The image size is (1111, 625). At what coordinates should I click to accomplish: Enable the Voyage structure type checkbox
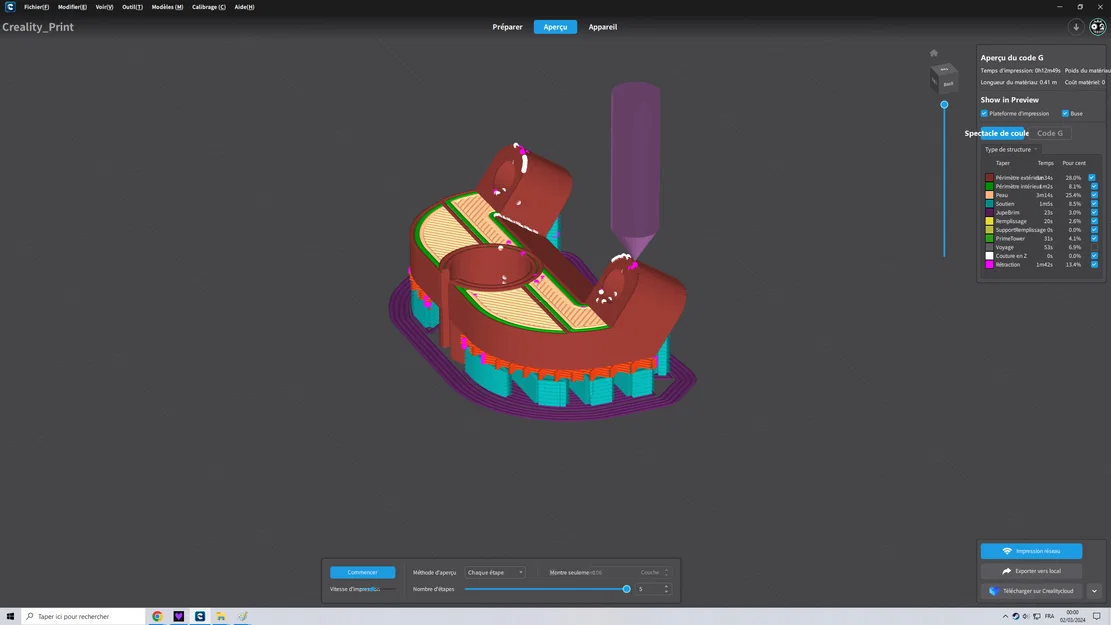coord(1094,247)
